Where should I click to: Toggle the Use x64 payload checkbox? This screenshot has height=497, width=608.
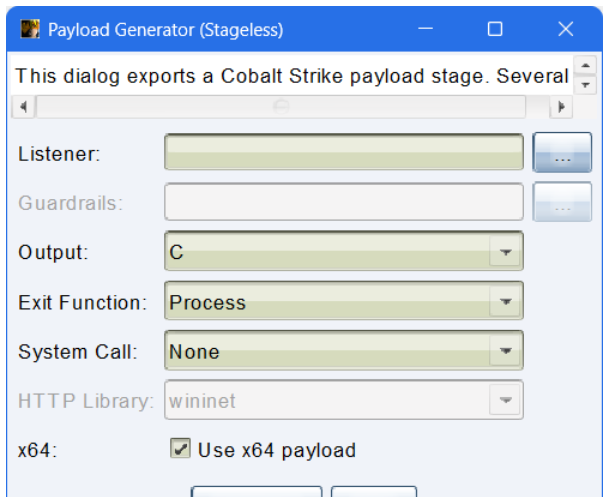click(180, 449)
